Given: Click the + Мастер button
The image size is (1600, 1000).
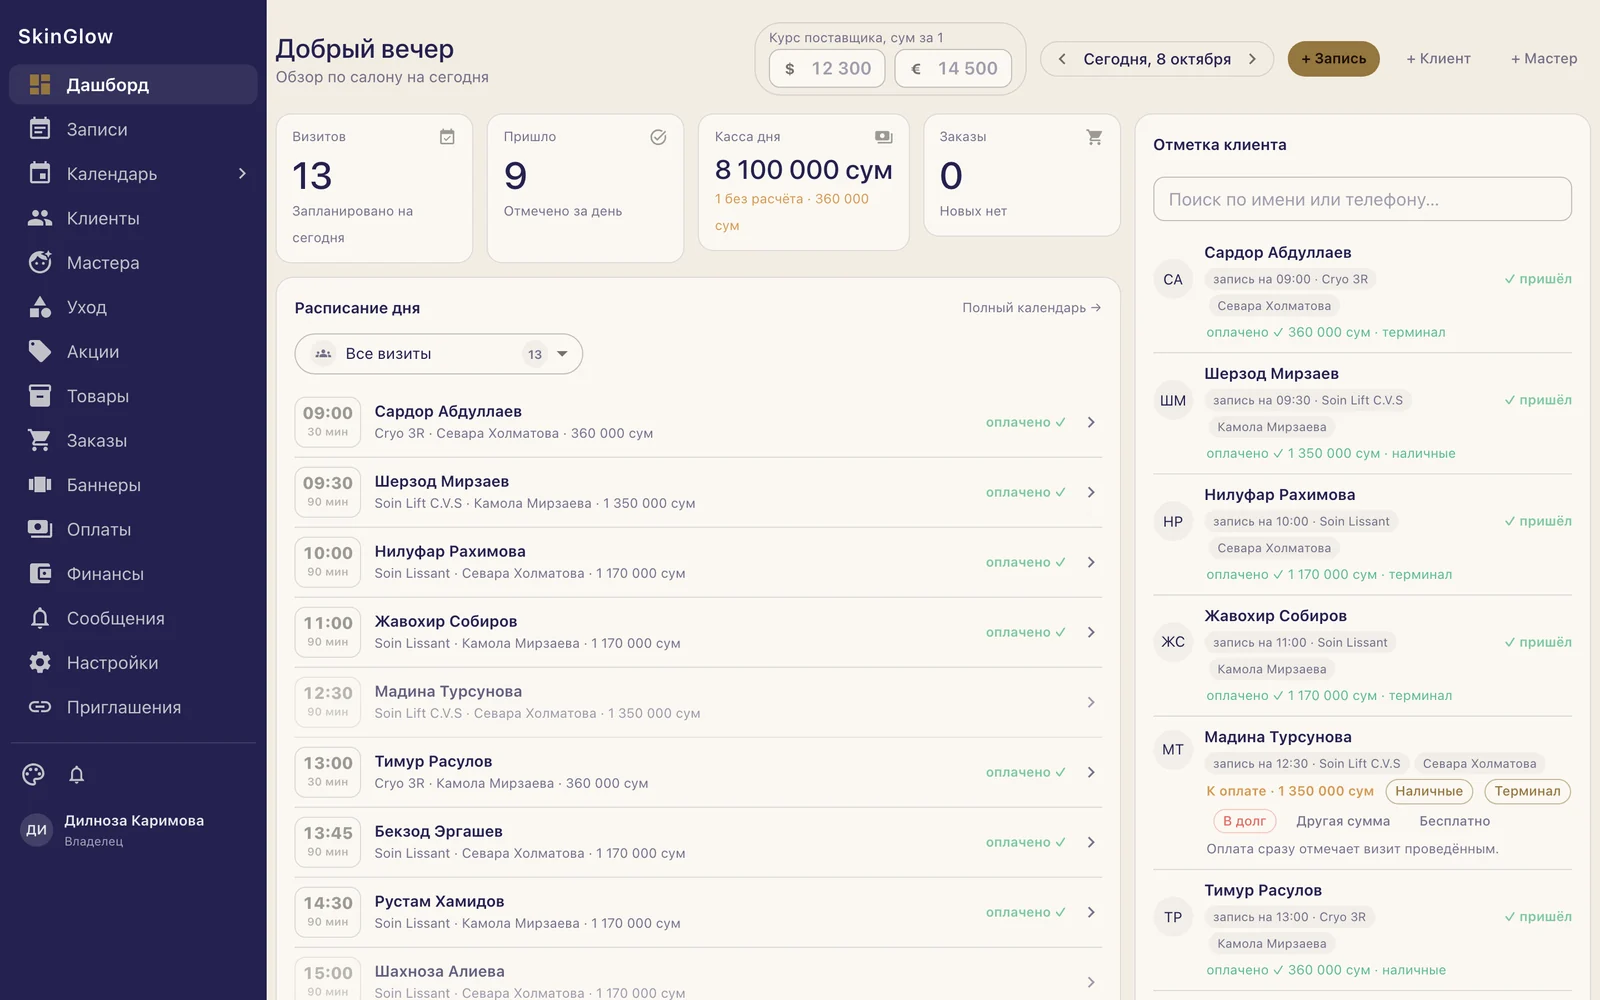Looking at the screenshot, I should click(1544, 59).
